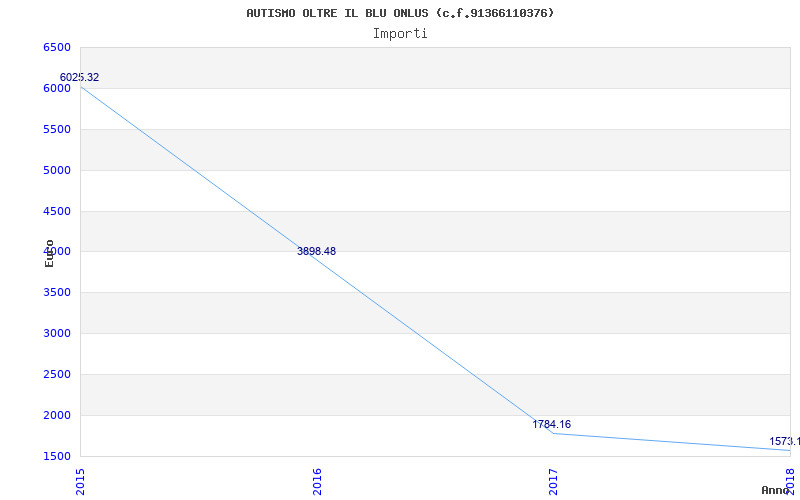Click the 1500 y-axis tick label
This screenshot has width=800, height=500.
pyautogui.click(x=57, y=456)
